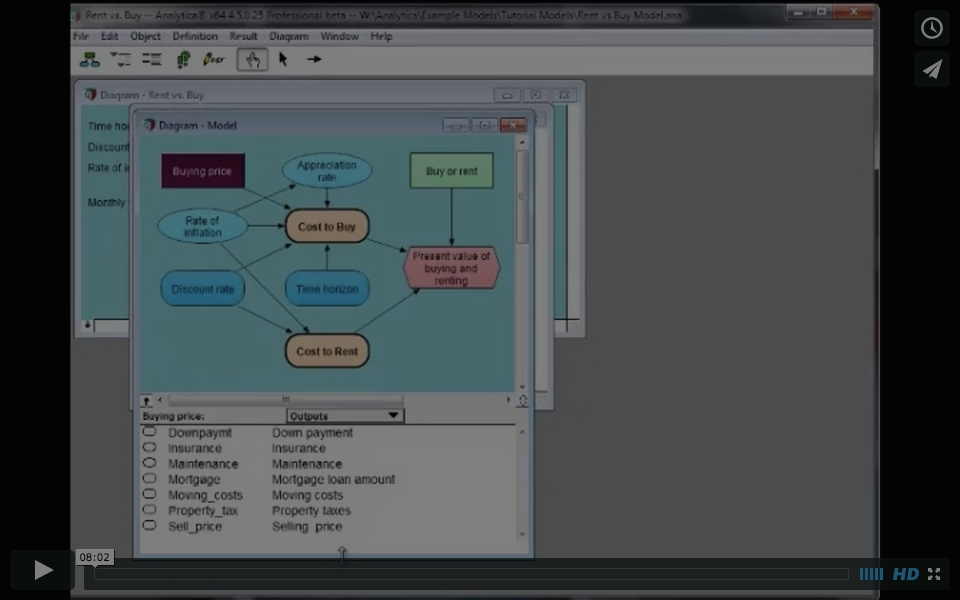
Task: Open the Definition menu
Action: [195, 36]
